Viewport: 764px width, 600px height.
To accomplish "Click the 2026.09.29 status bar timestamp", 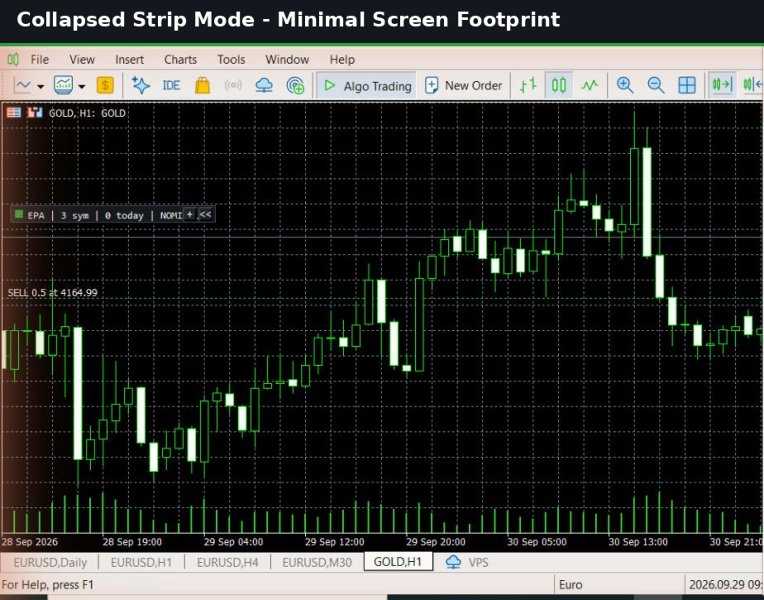I will [725, 585].
